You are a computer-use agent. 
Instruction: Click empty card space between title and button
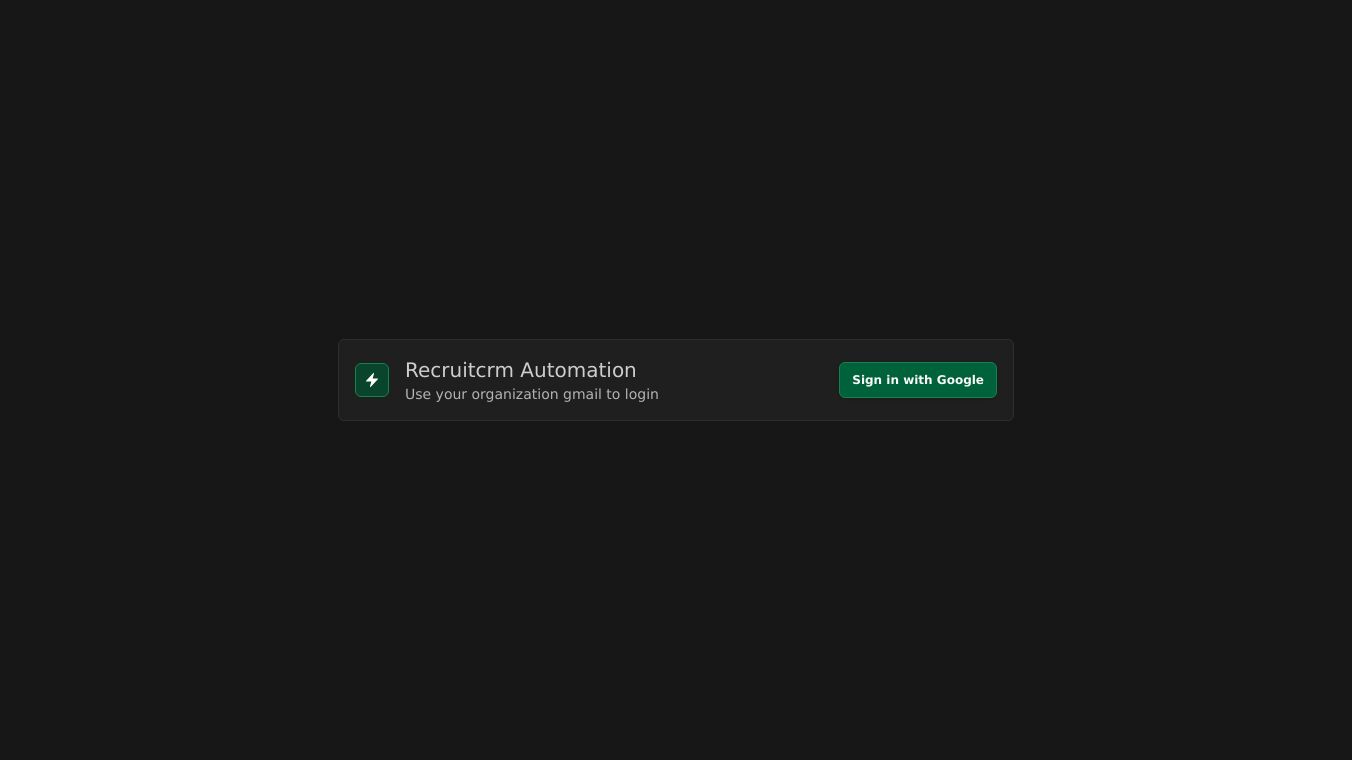[748, 380]
